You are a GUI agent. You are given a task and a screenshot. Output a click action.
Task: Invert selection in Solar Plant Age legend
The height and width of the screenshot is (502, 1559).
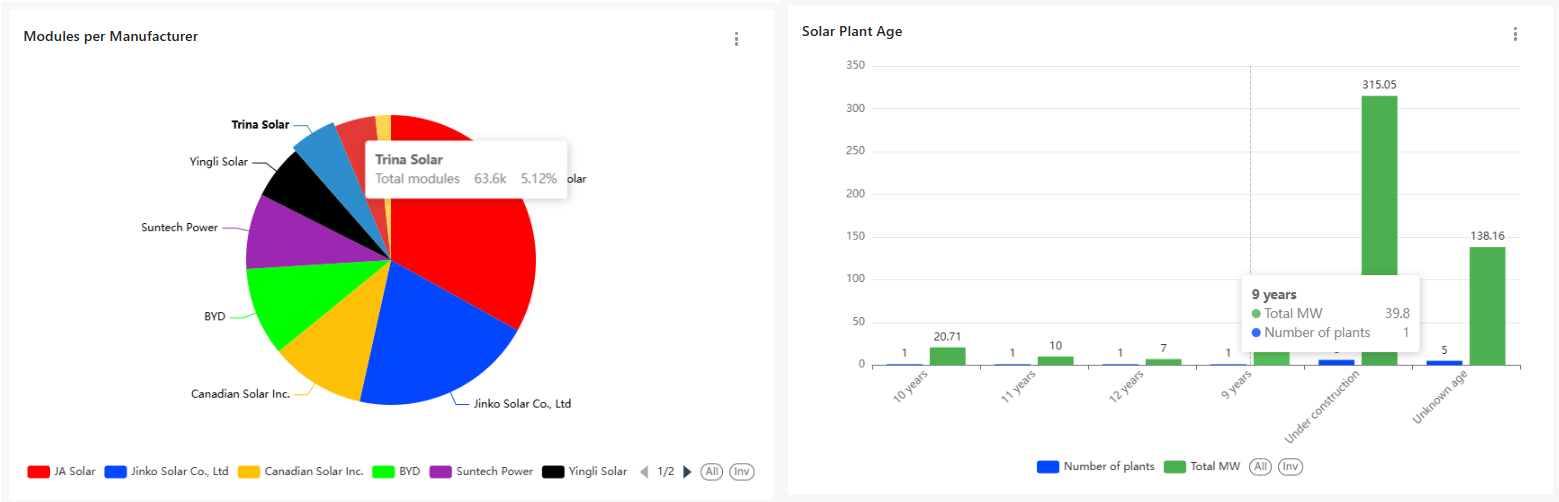tap(1290, 466)
